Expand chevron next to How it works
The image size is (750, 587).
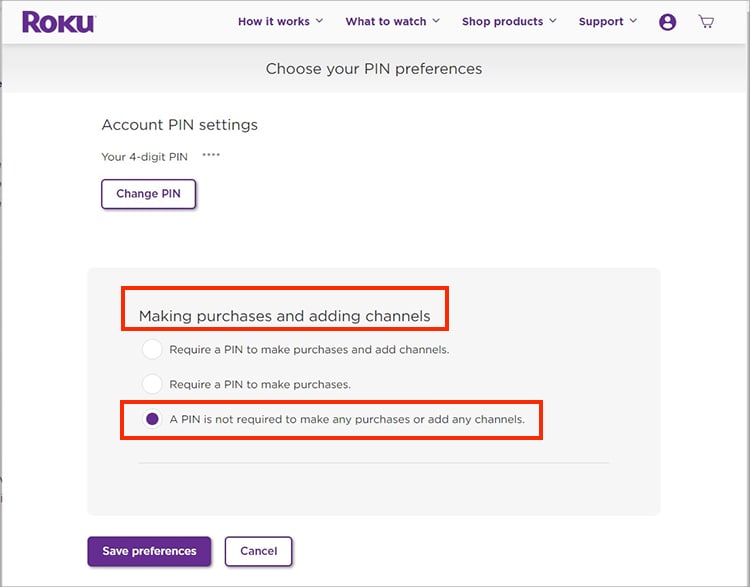[320, 21]
